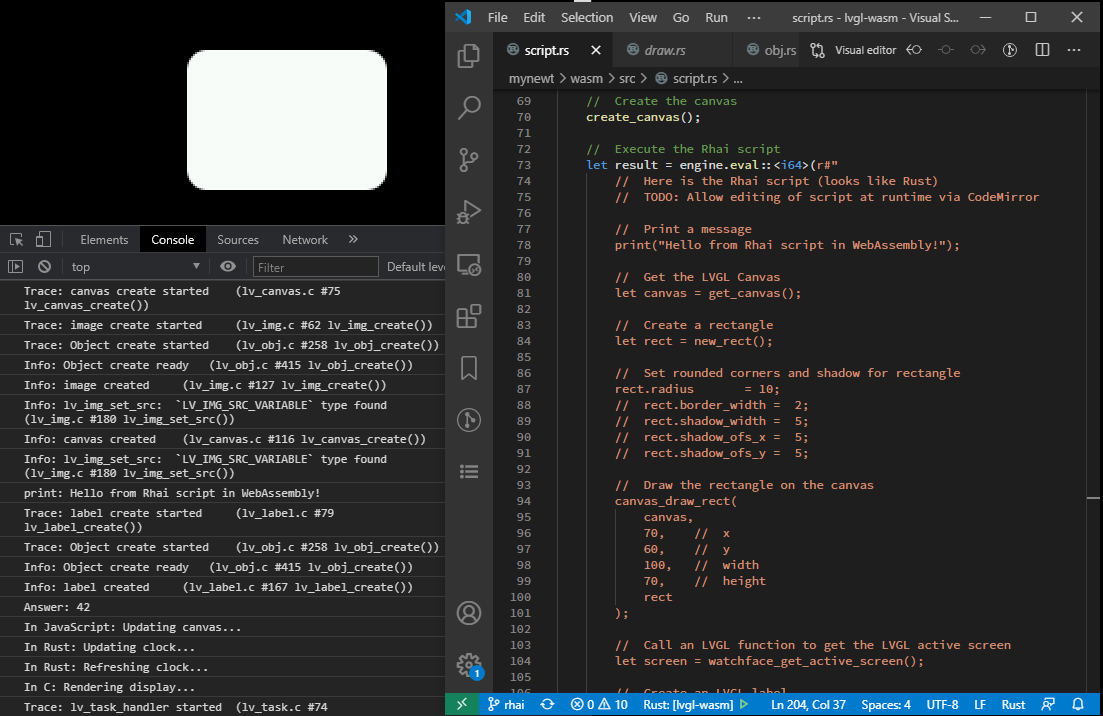Switch to the Network tab

(305, 240)
